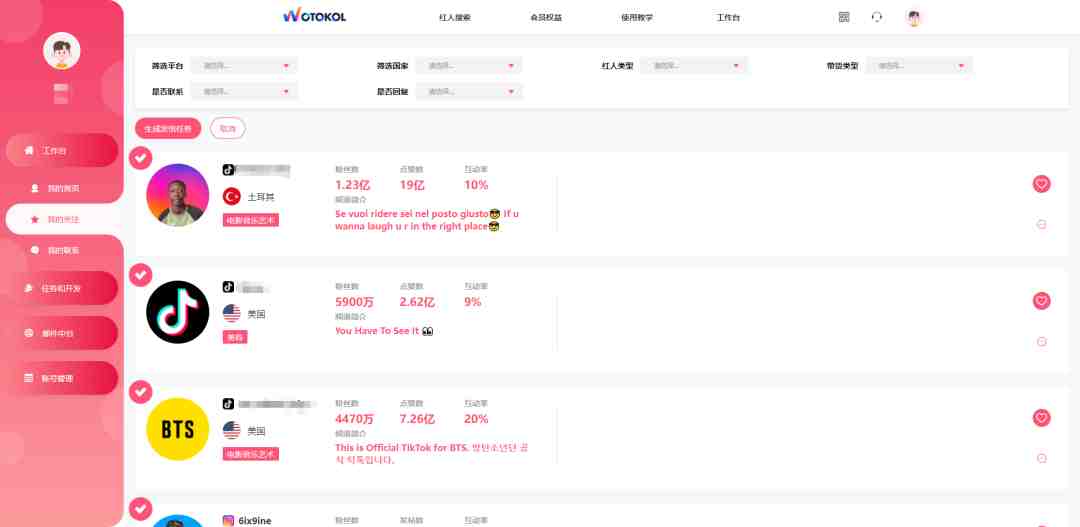Click the user avatar in top header
This screenshot has height=527, width=1080.
tap(914, 18)
